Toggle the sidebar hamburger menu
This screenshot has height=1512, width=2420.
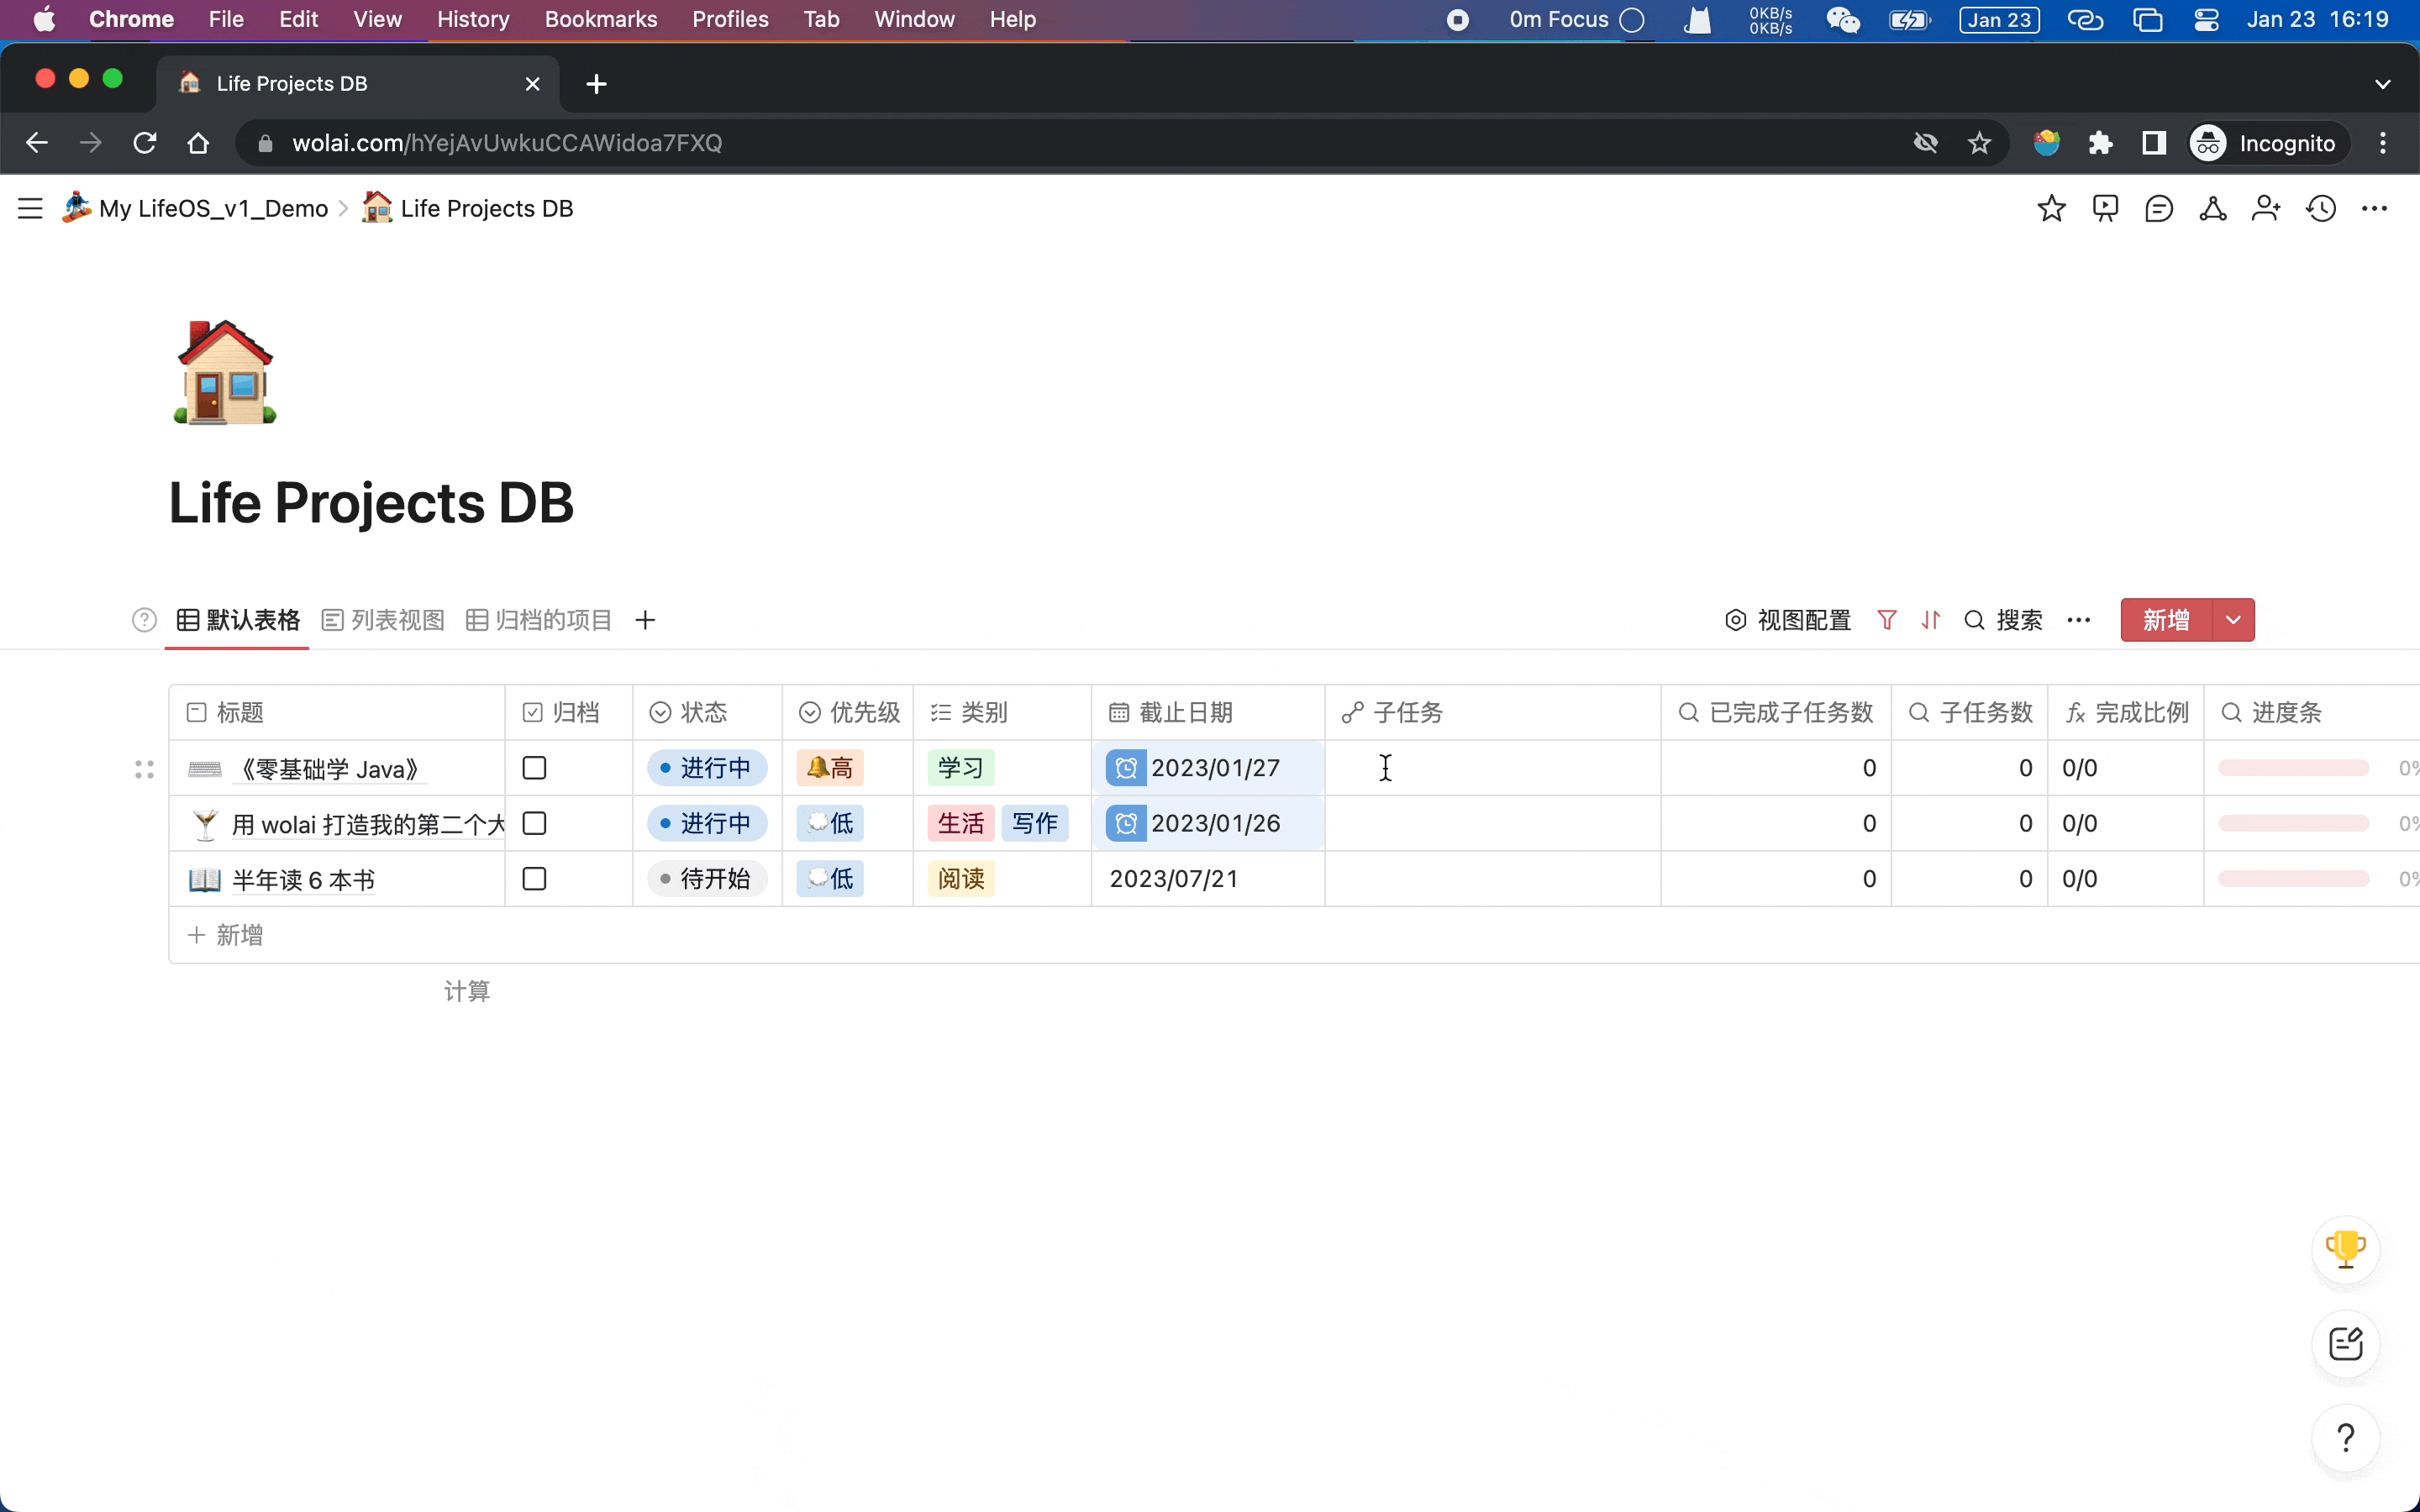point(30,208)
